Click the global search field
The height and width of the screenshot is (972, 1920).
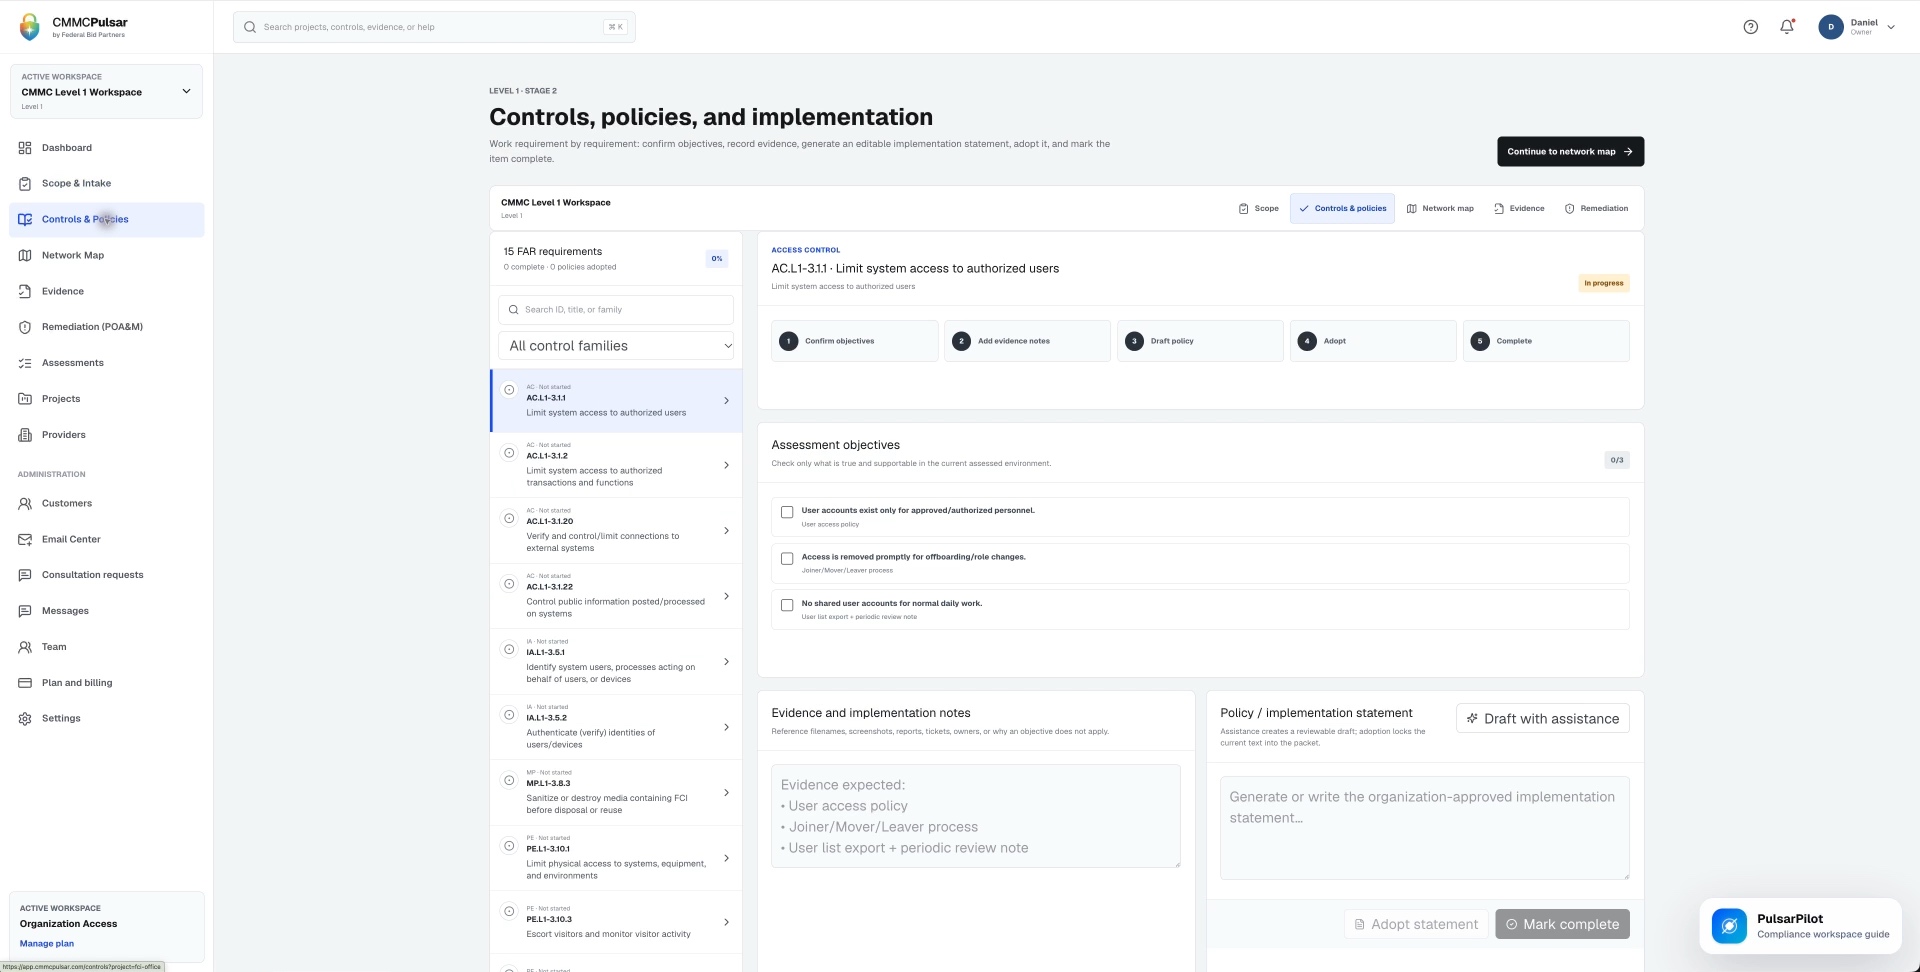[434, 27]
